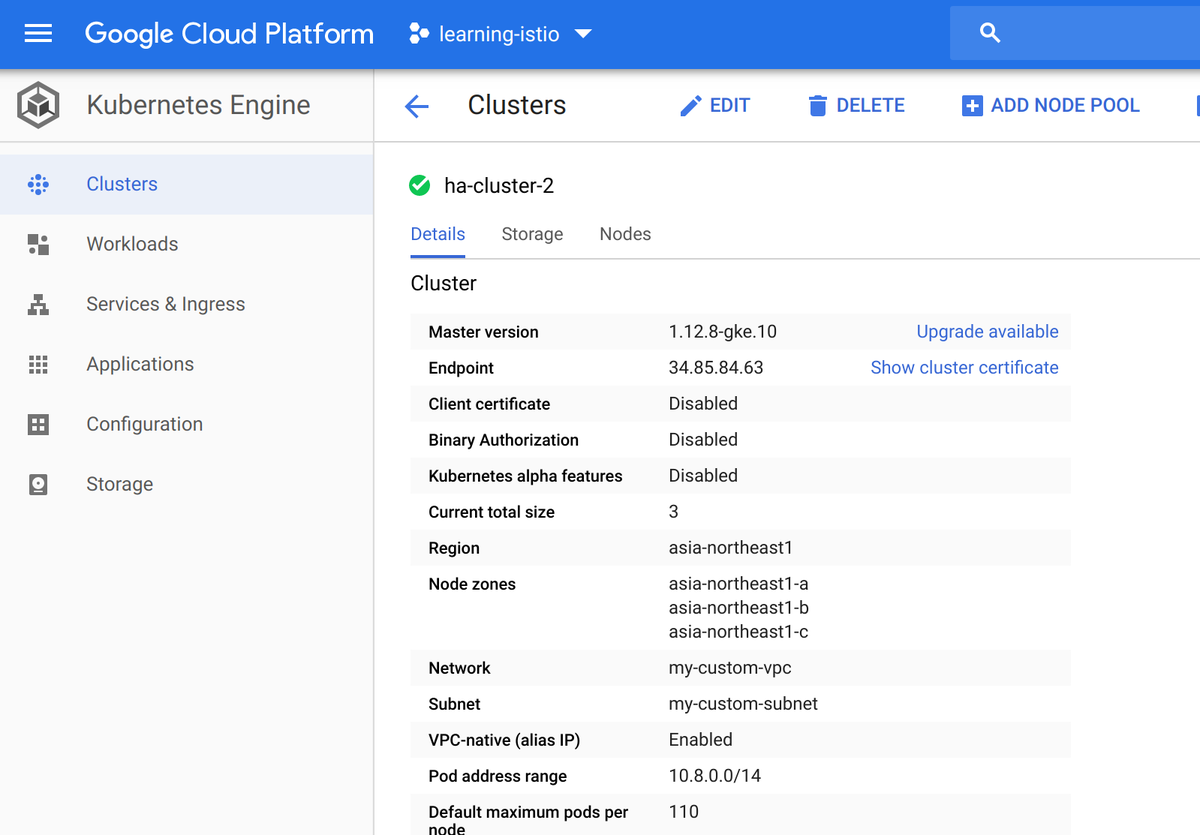Click the Configuration sidebar icon

coord(38,424)
